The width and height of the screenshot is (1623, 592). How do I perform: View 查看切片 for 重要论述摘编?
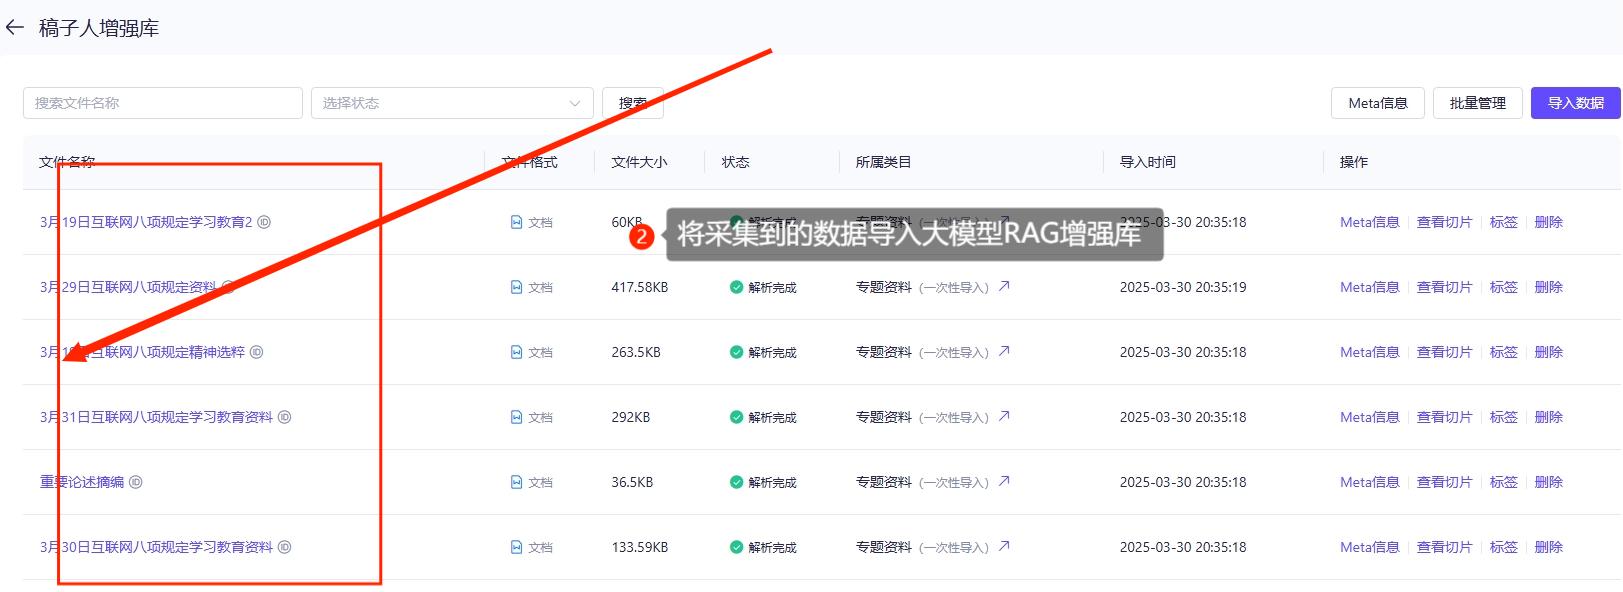coord(1445,482)
